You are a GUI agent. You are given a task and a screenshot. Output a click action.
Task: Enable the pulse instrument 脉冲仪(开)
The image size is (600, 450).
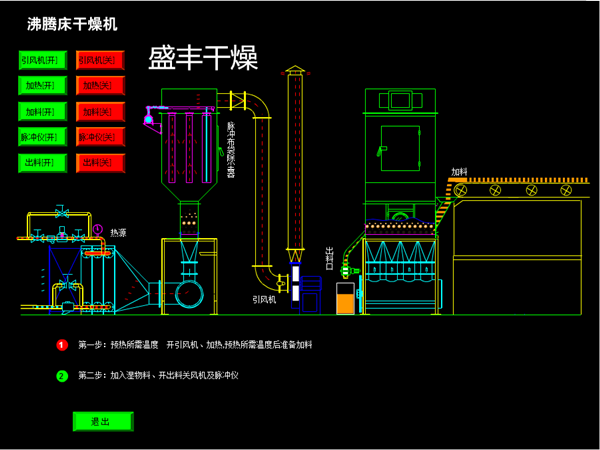coord(42,136)
